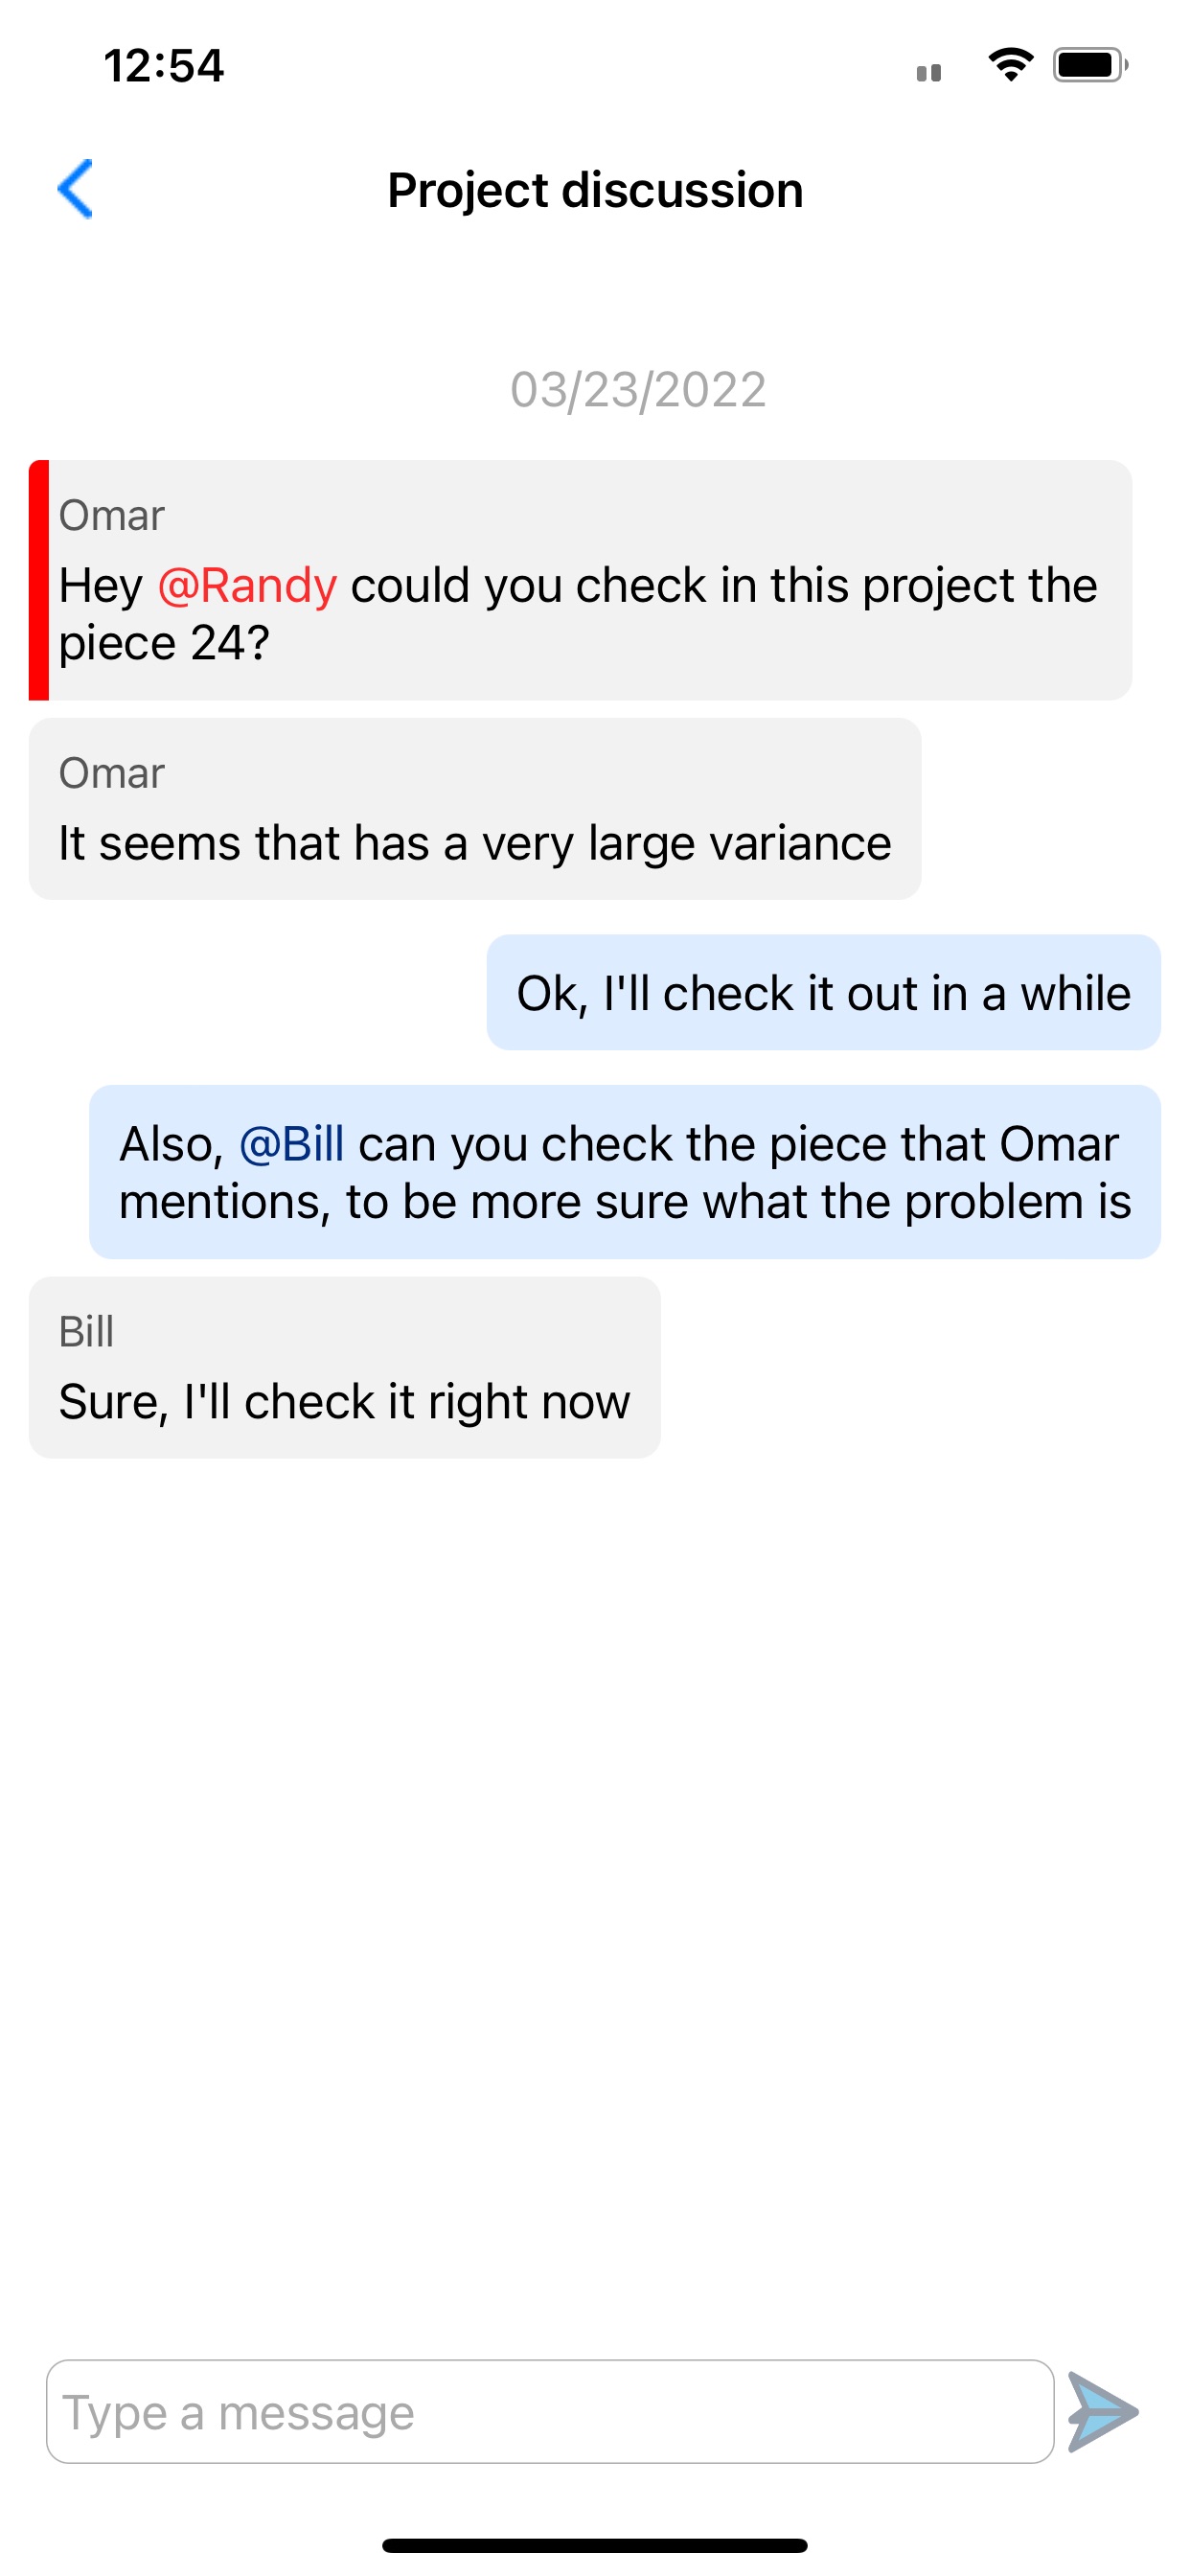The image size is (1190, 2576).
Task: Tap the 03/23/2022 date separator
Action: [x=638, y=389]
